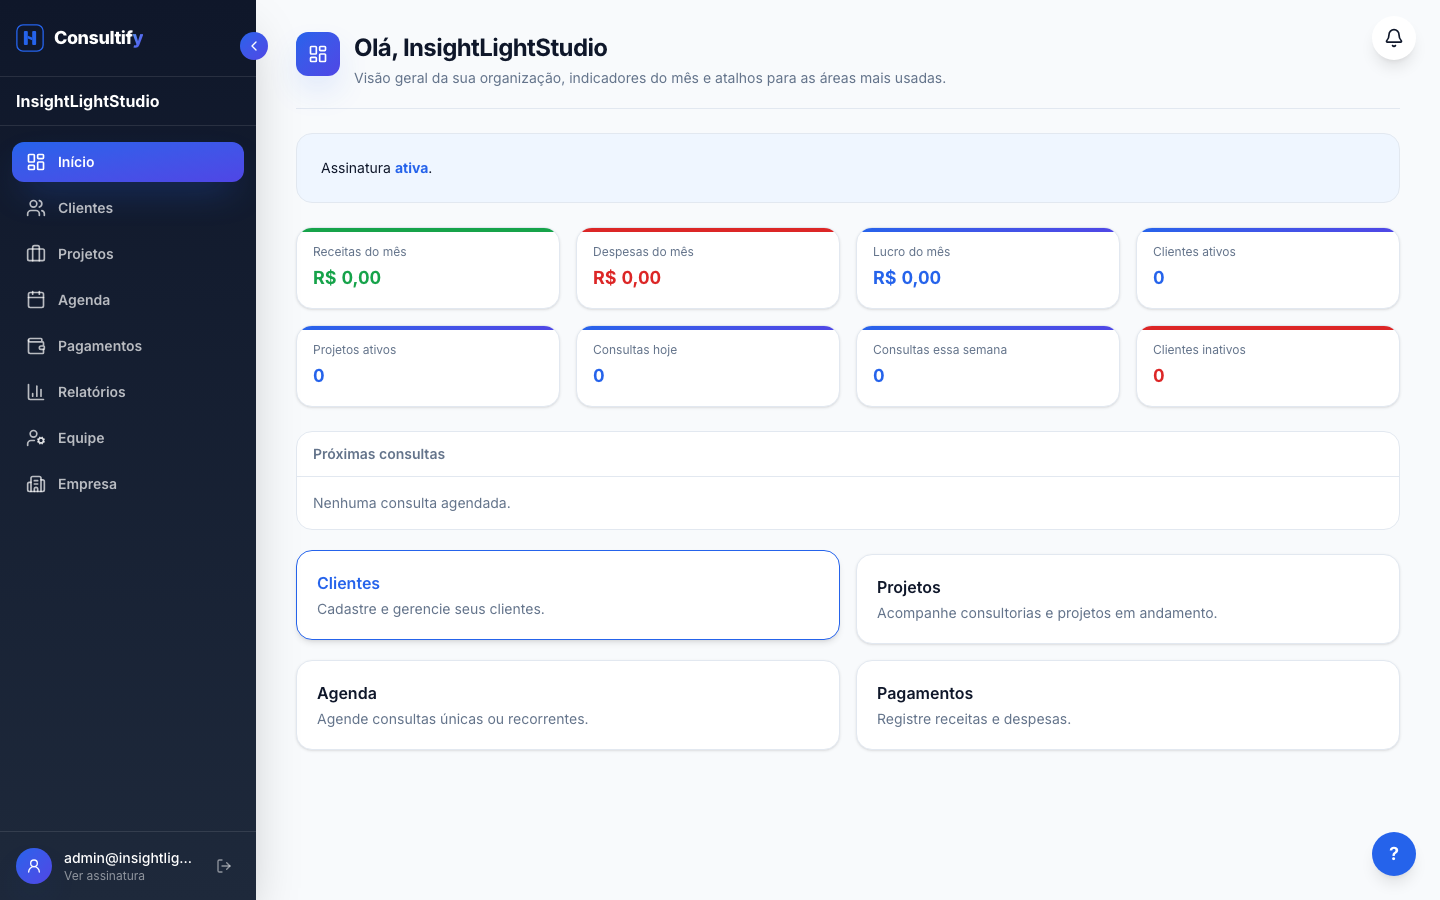Click the Relatórios chart icon in sidebar

[36, 392]
